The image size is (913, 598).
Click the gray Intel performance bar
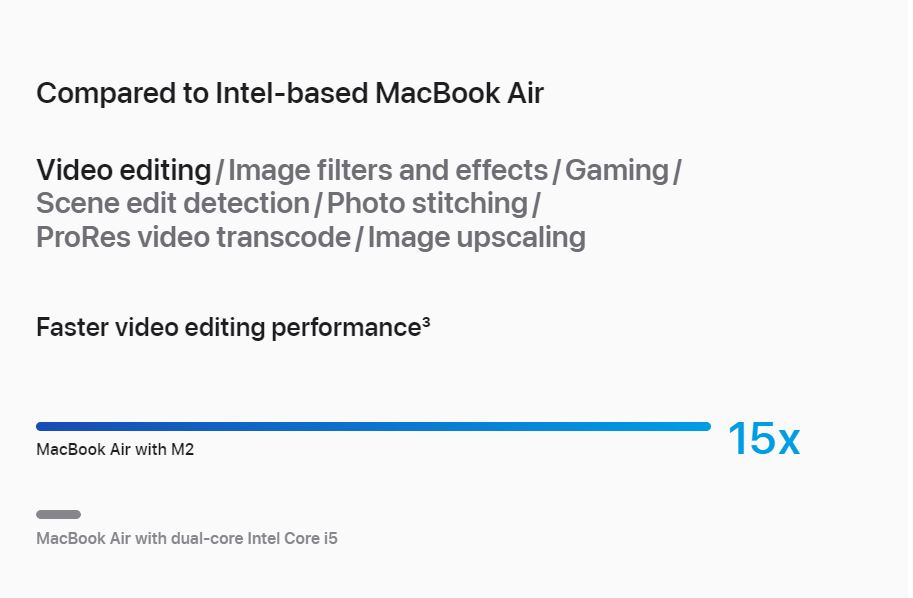(58, 514)
